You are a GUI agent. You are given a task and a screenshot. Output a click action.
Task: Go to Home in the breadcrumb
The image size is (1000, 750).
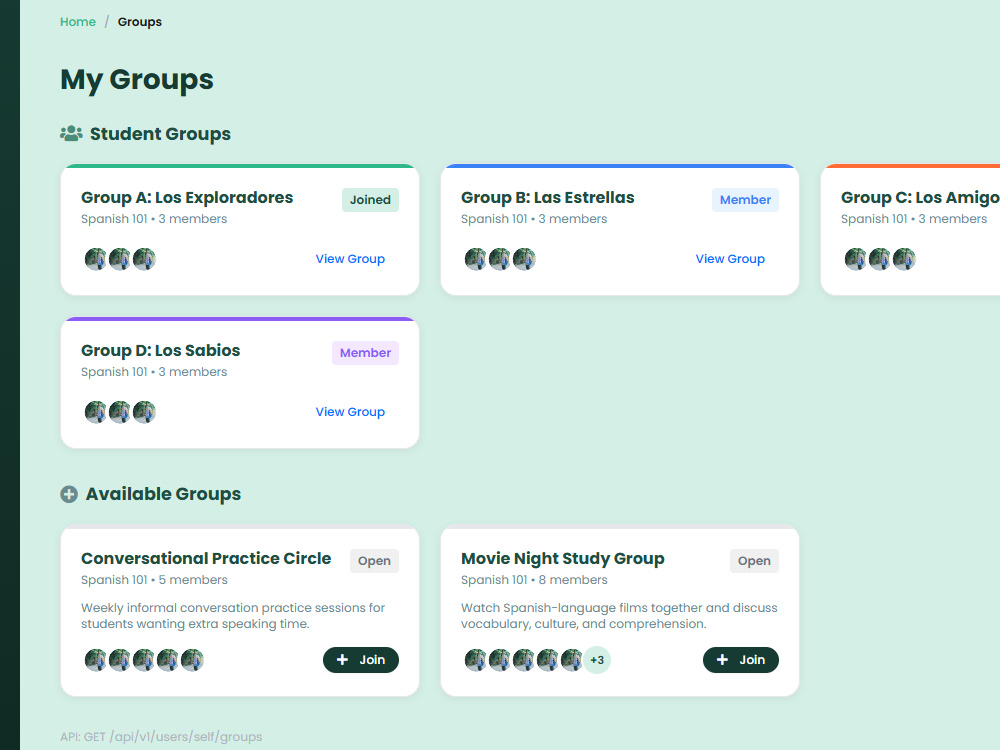[x=78, y=22]
